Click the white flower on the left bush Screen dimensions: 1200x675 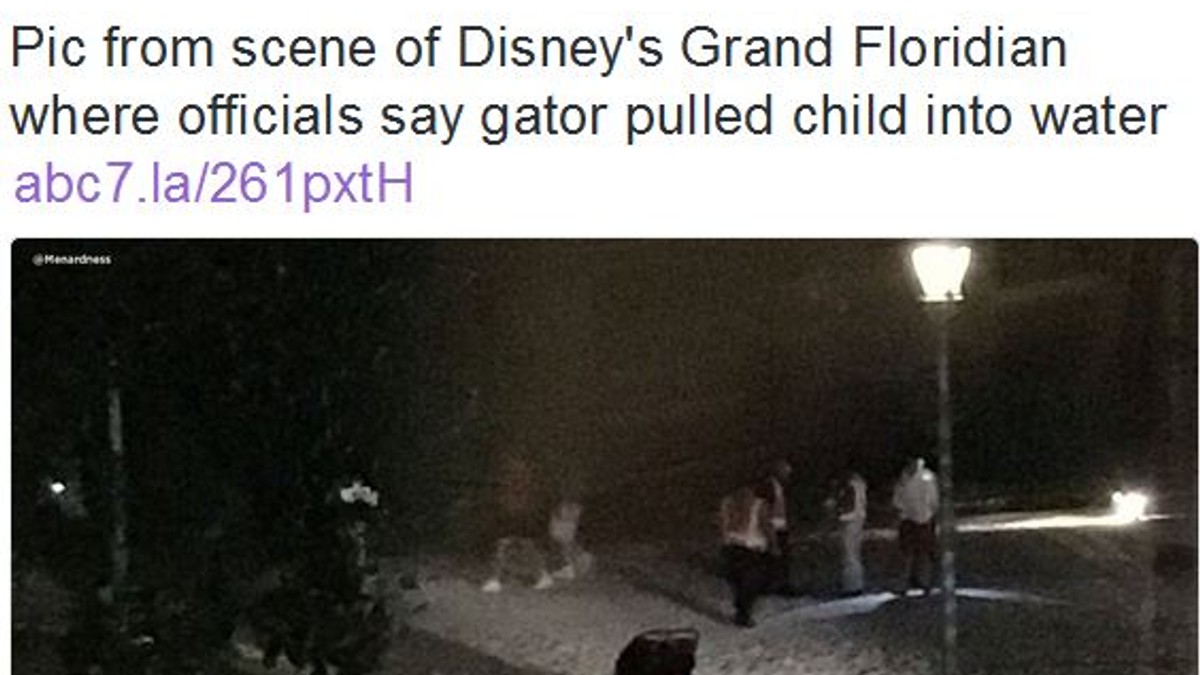358,492
